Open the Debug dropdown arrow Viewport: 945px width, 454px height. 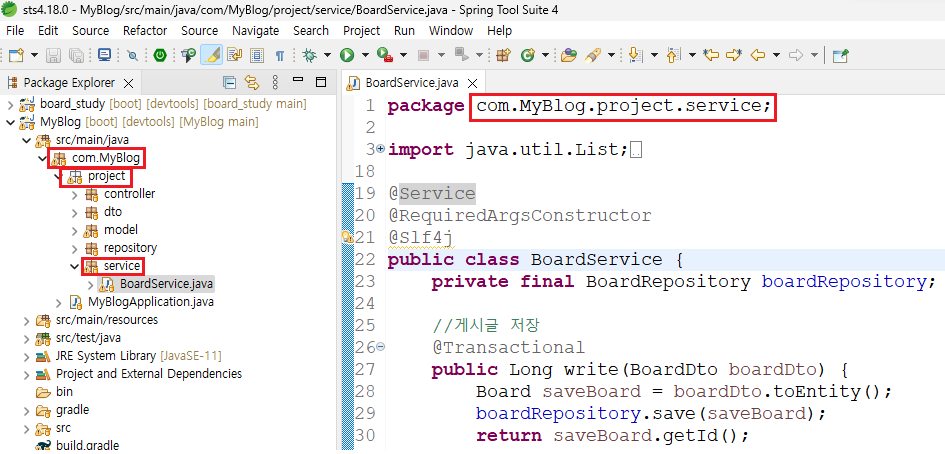tap(327, 55)
